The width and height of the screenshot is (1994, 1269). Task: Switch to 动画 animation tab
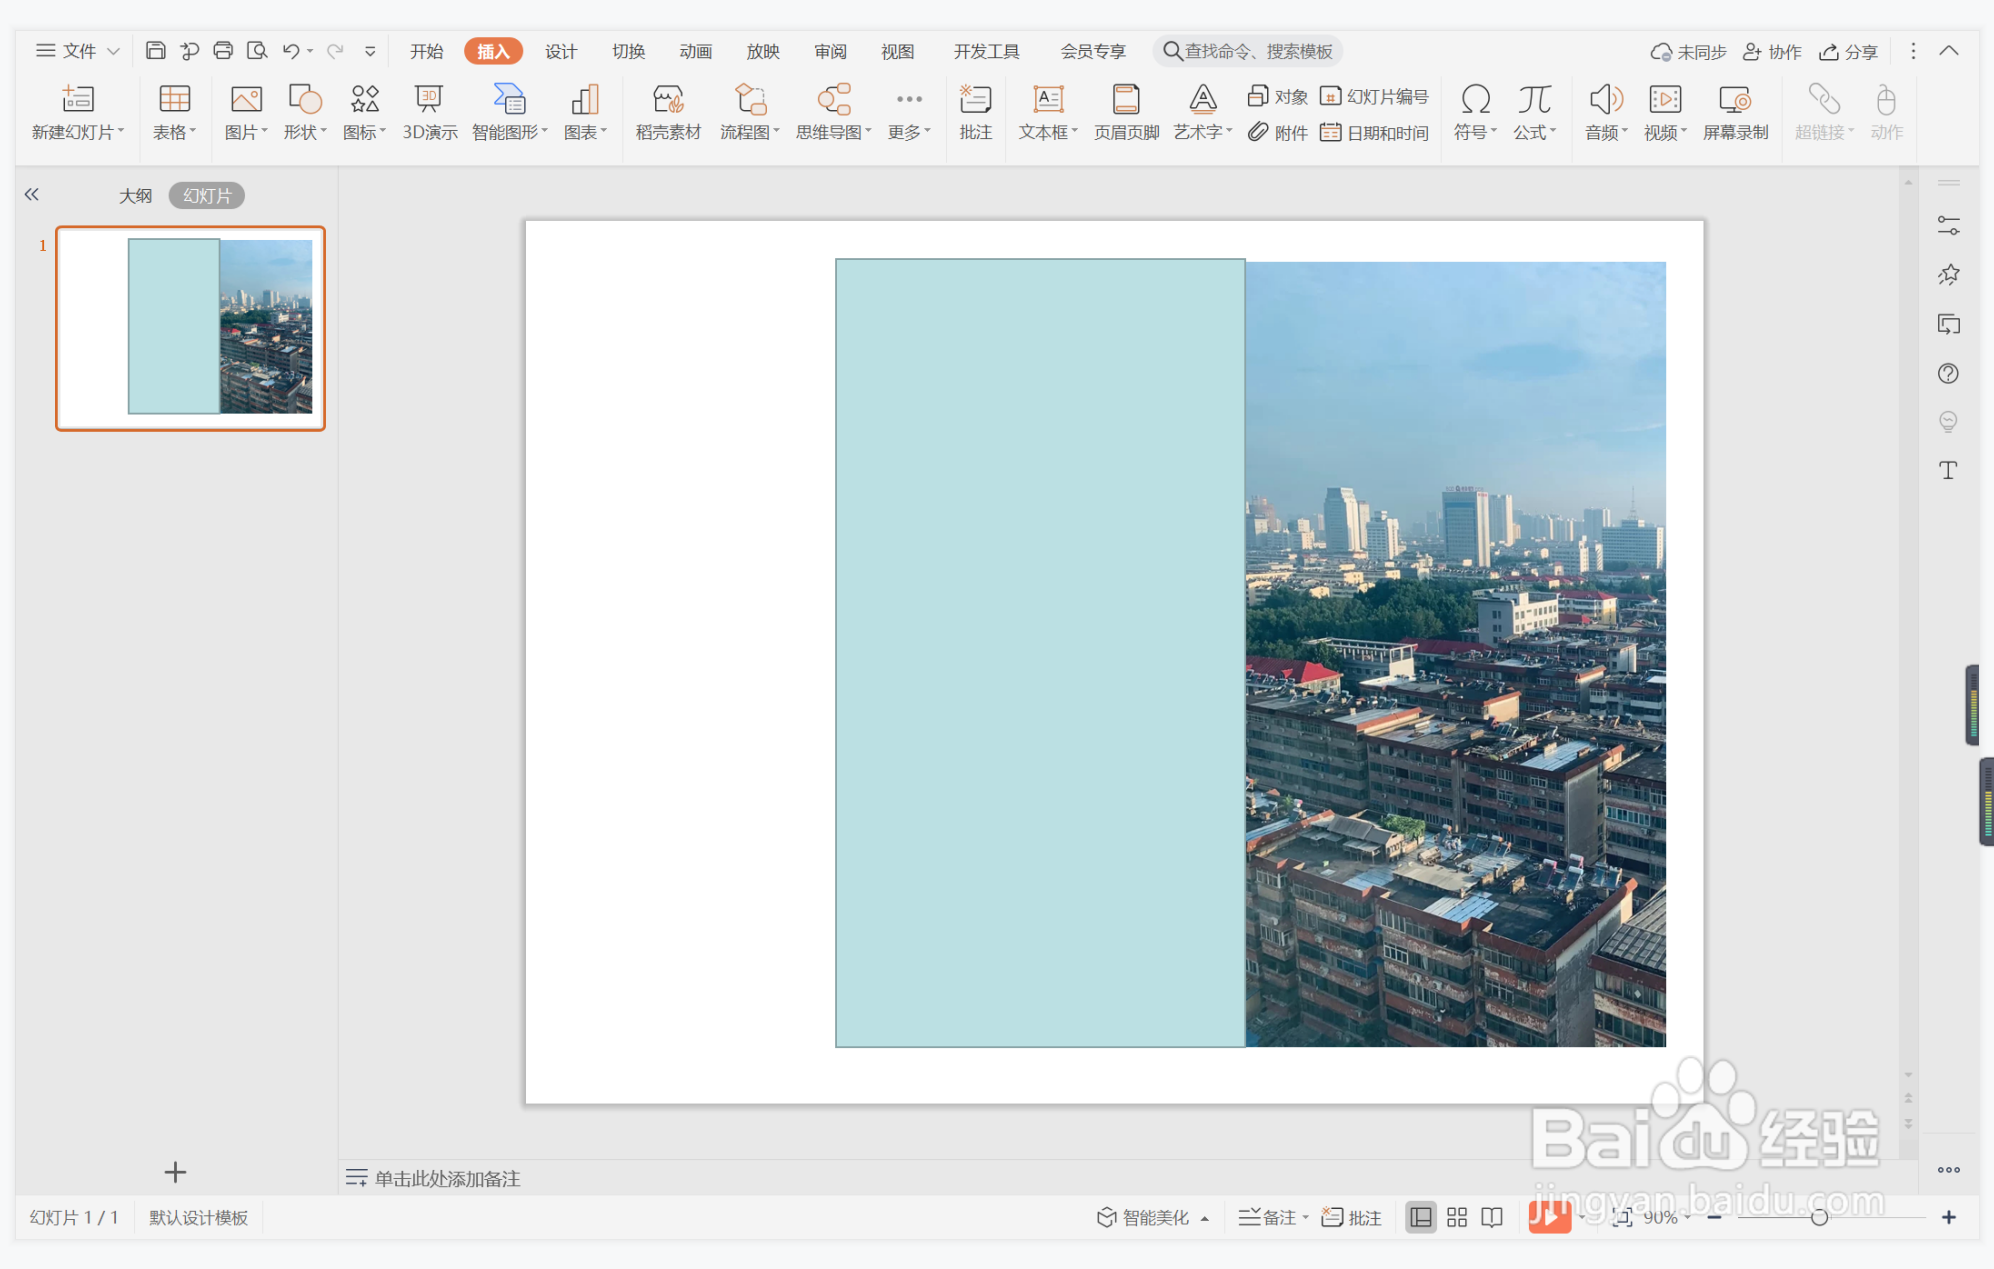click(695, 51)
